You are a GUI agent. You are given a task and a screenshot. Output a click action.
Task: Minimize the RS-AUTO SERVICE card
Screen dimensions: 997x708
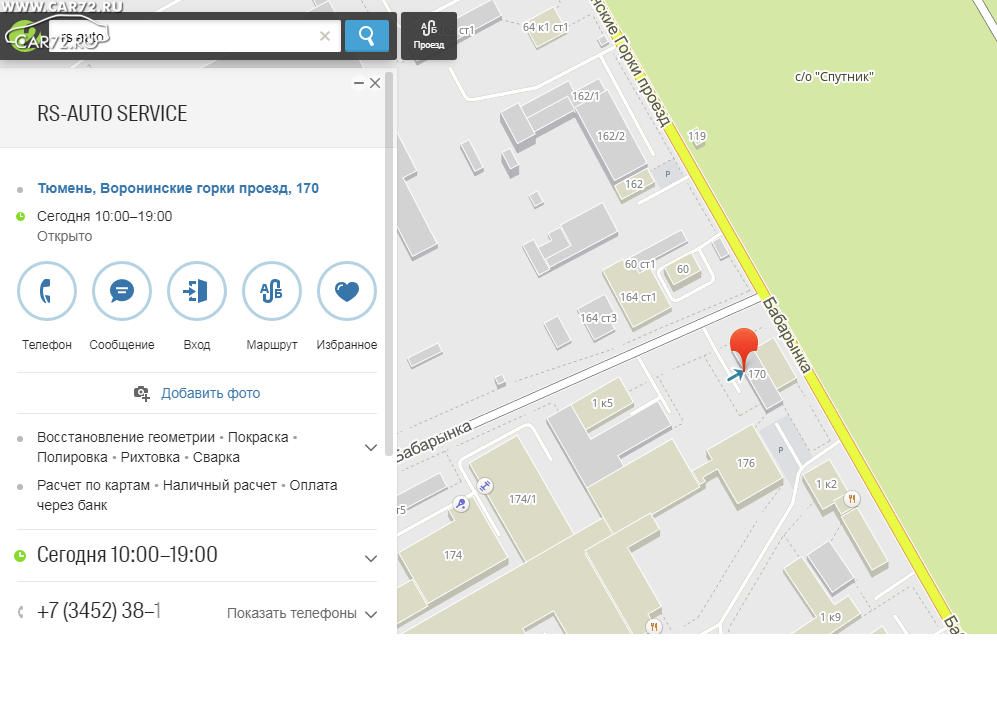359,83
